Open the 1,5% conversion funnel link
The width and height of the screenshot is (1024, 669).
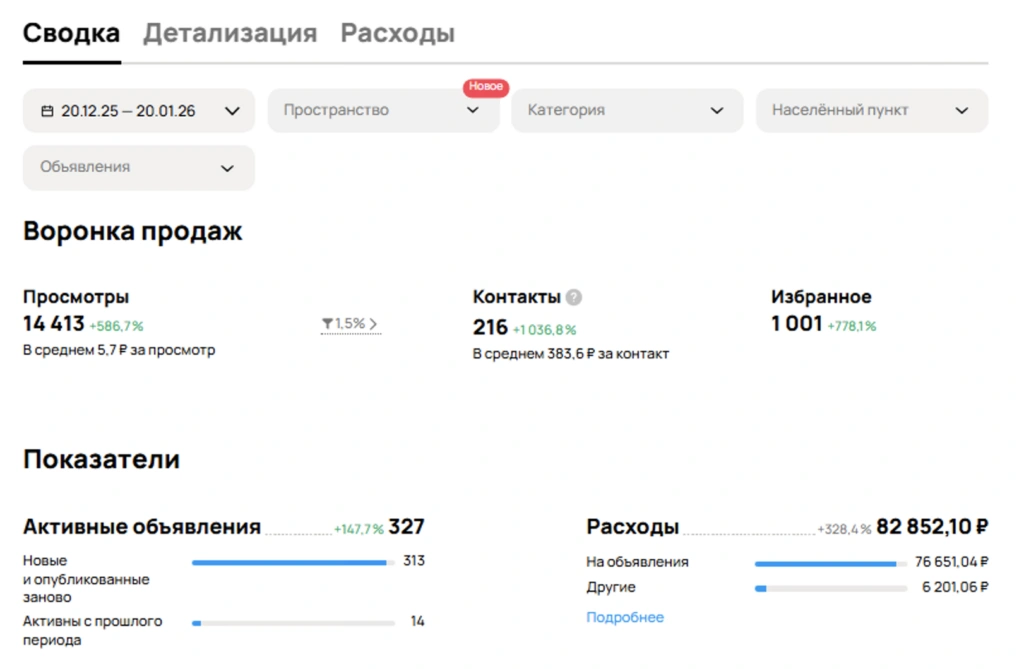point(350,323)
